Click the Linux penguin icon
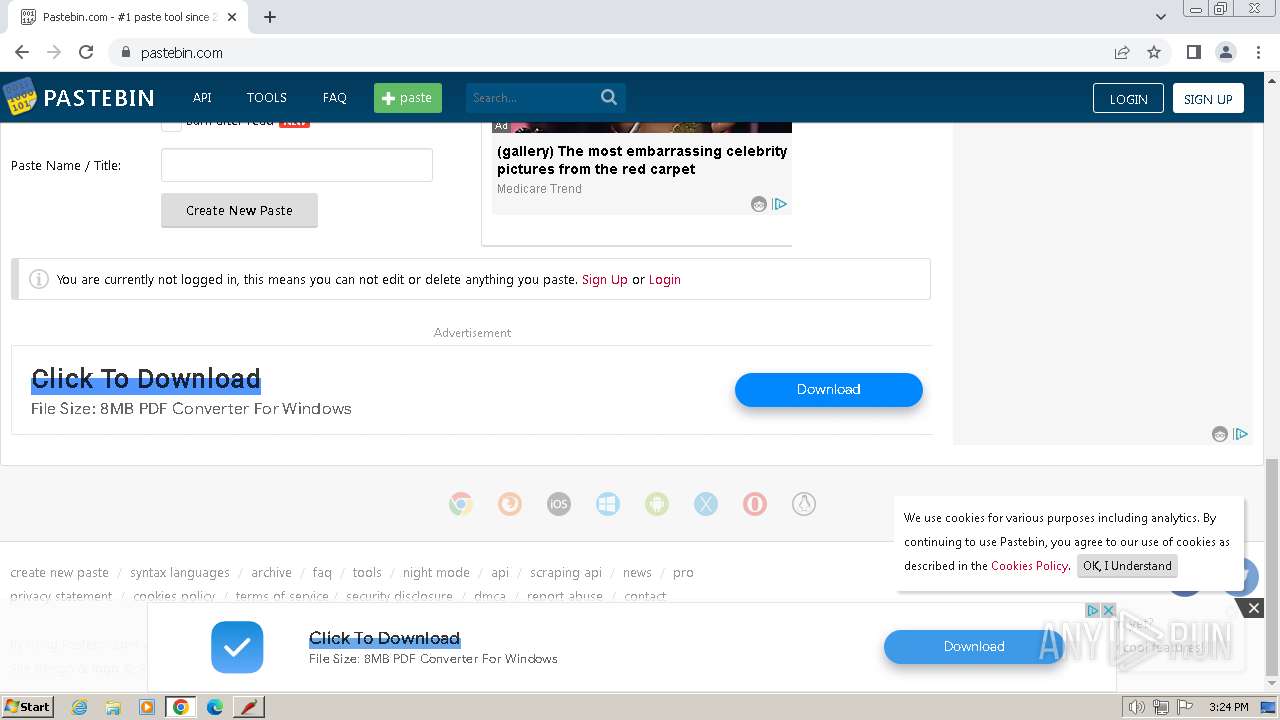1280x720 pixels. tap(804, 504)
